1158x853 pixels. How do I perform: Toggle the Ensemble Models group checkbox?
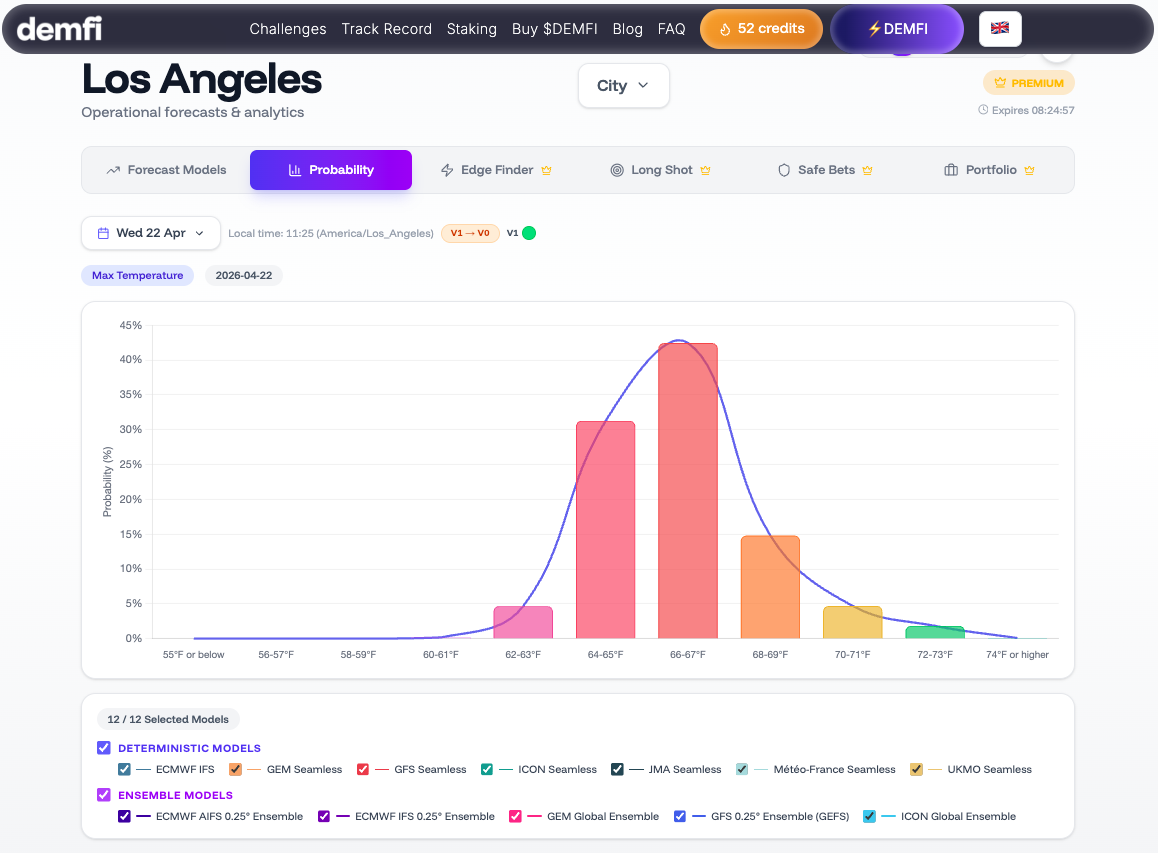point(104,795)
